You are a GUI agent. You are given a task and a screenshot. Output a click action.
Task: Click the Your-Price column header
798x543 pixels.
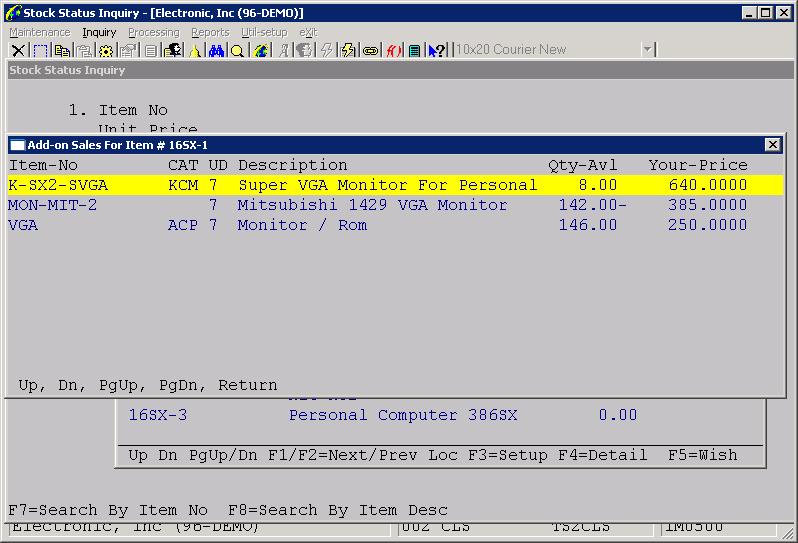pyautogui.click(x=698, y=165)
